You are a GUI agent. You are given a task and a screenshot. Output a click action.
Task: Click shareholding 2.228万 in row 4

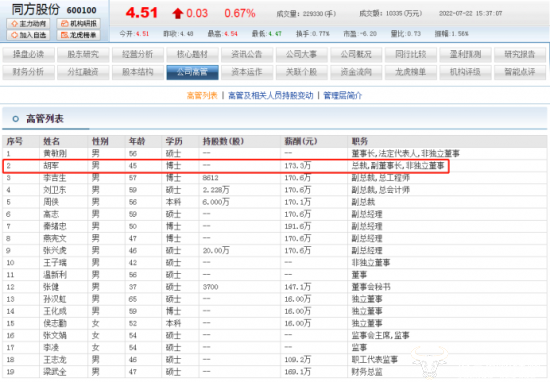pos(216,190)
